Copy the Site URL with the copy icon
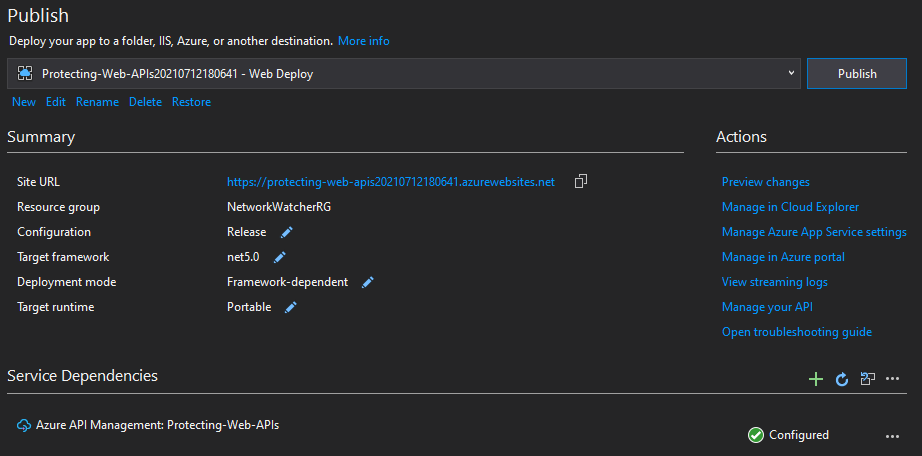The image size is (922, 456). pos(581,181)
